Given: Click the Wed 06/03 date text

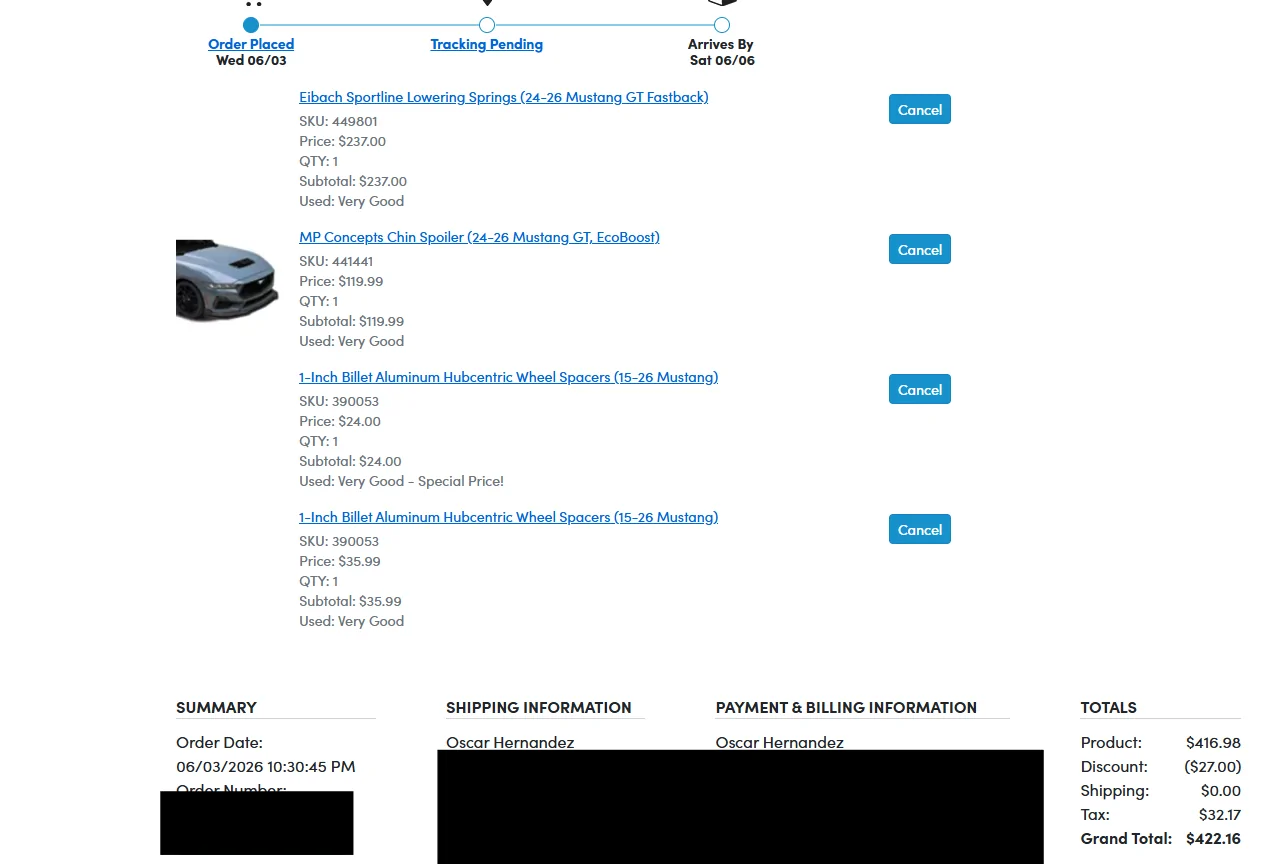Looking at the screenshot, I should pyautogui.click(x=251, y=60).
